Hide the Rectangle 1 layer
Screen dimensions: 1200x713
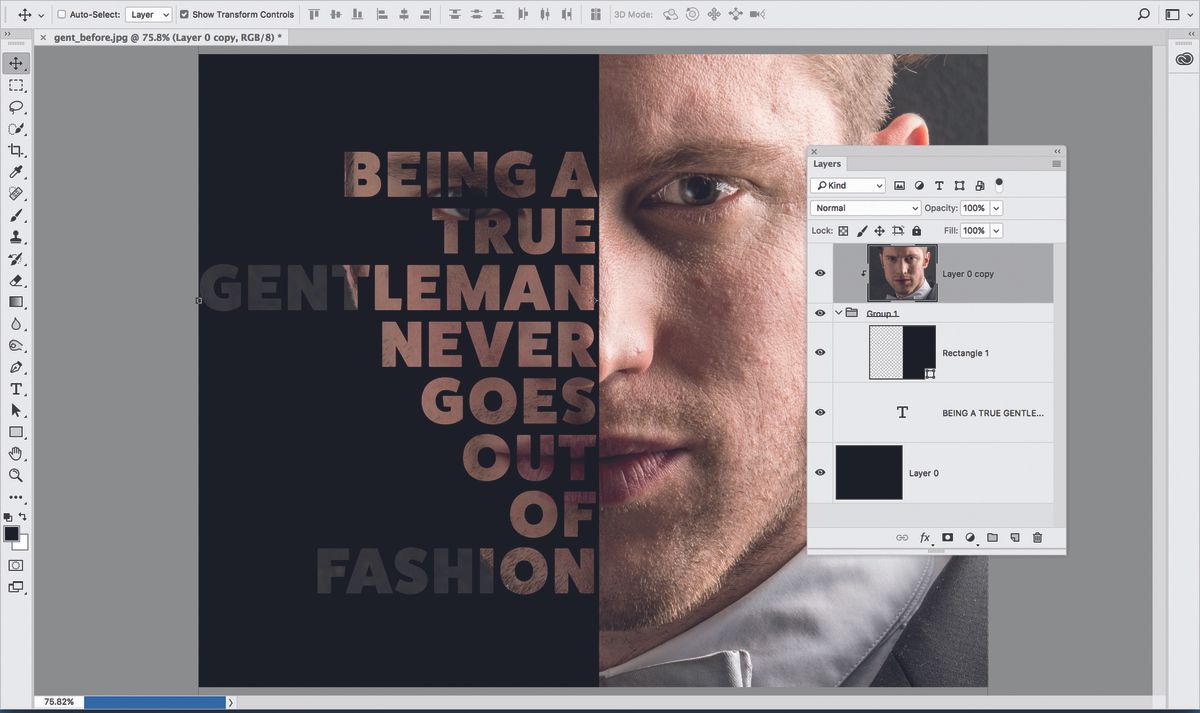point(820,352)
